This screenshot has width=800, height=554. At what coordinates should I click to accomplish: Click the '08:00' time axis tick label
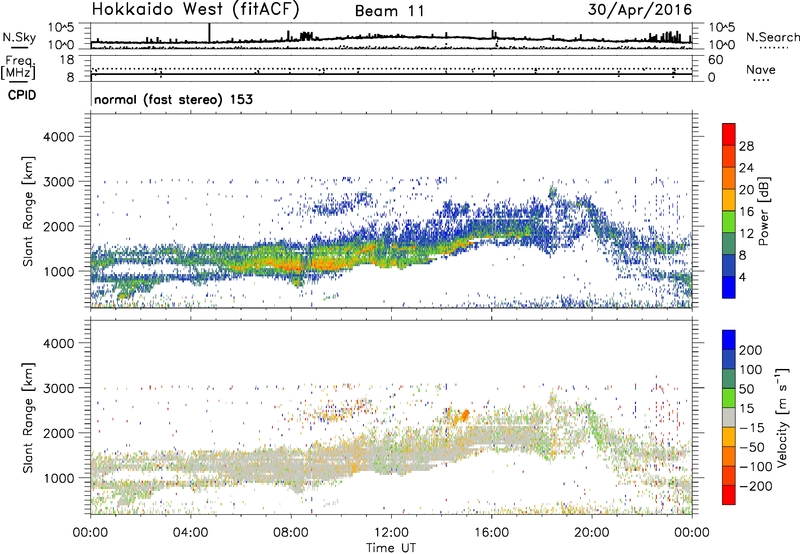291,533
